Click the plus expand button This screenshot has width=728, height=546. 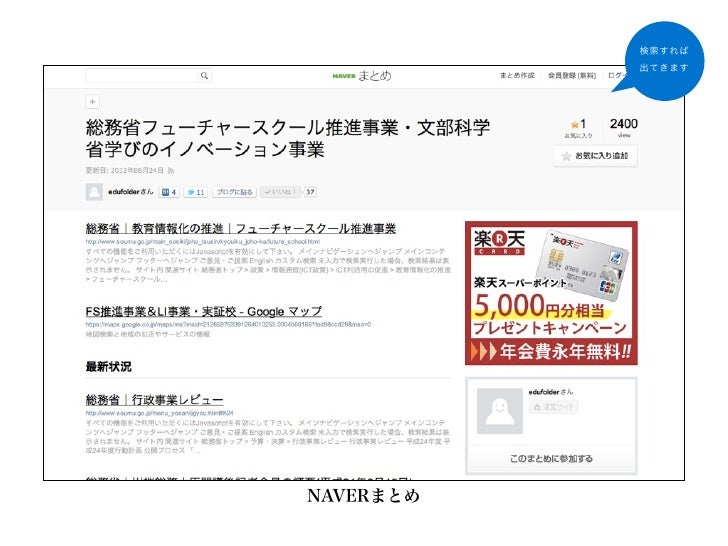click(x=92, y=101)
